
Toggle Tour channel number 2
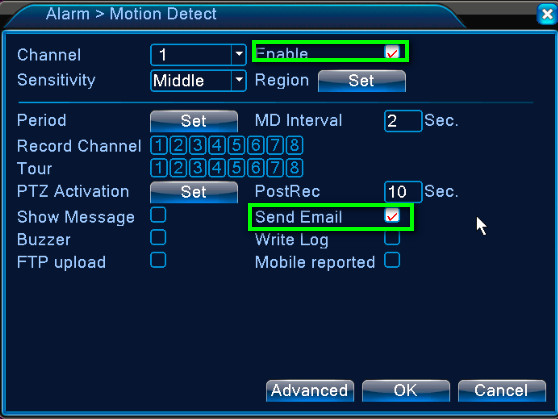178,168
